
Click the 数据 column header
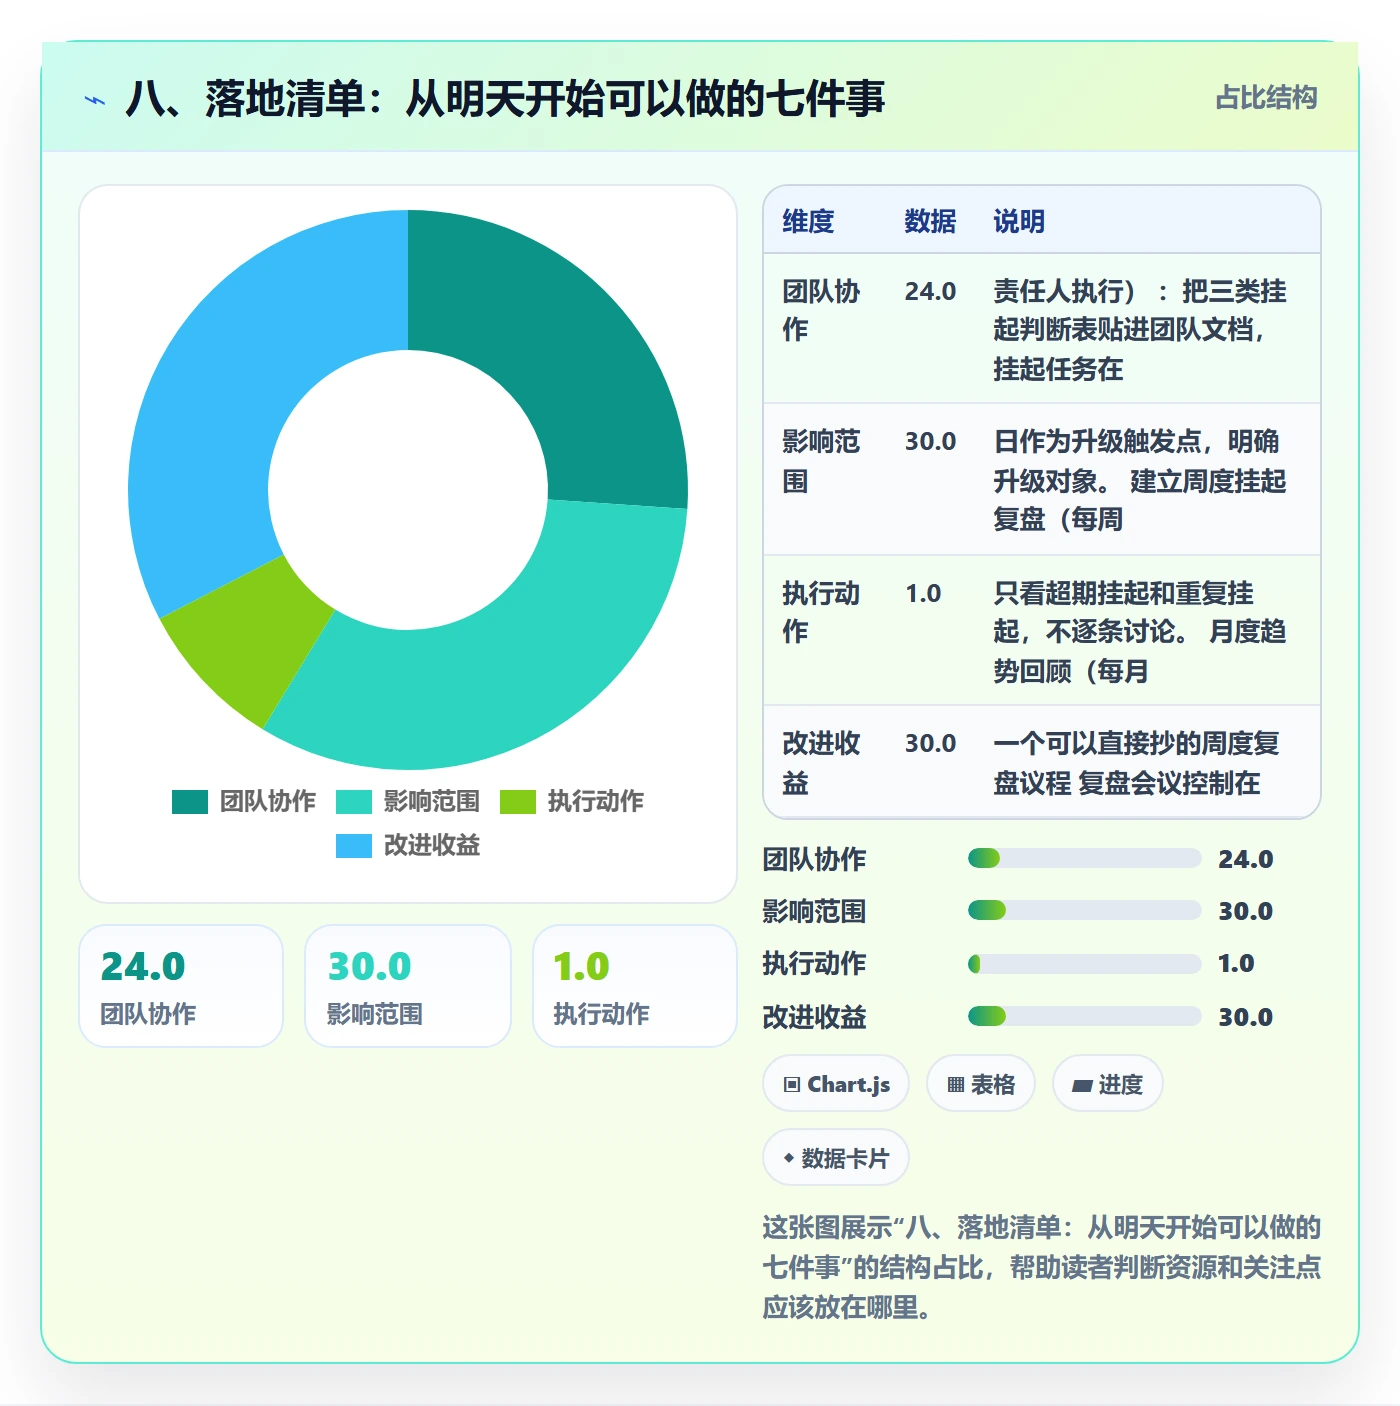[930, 221]
